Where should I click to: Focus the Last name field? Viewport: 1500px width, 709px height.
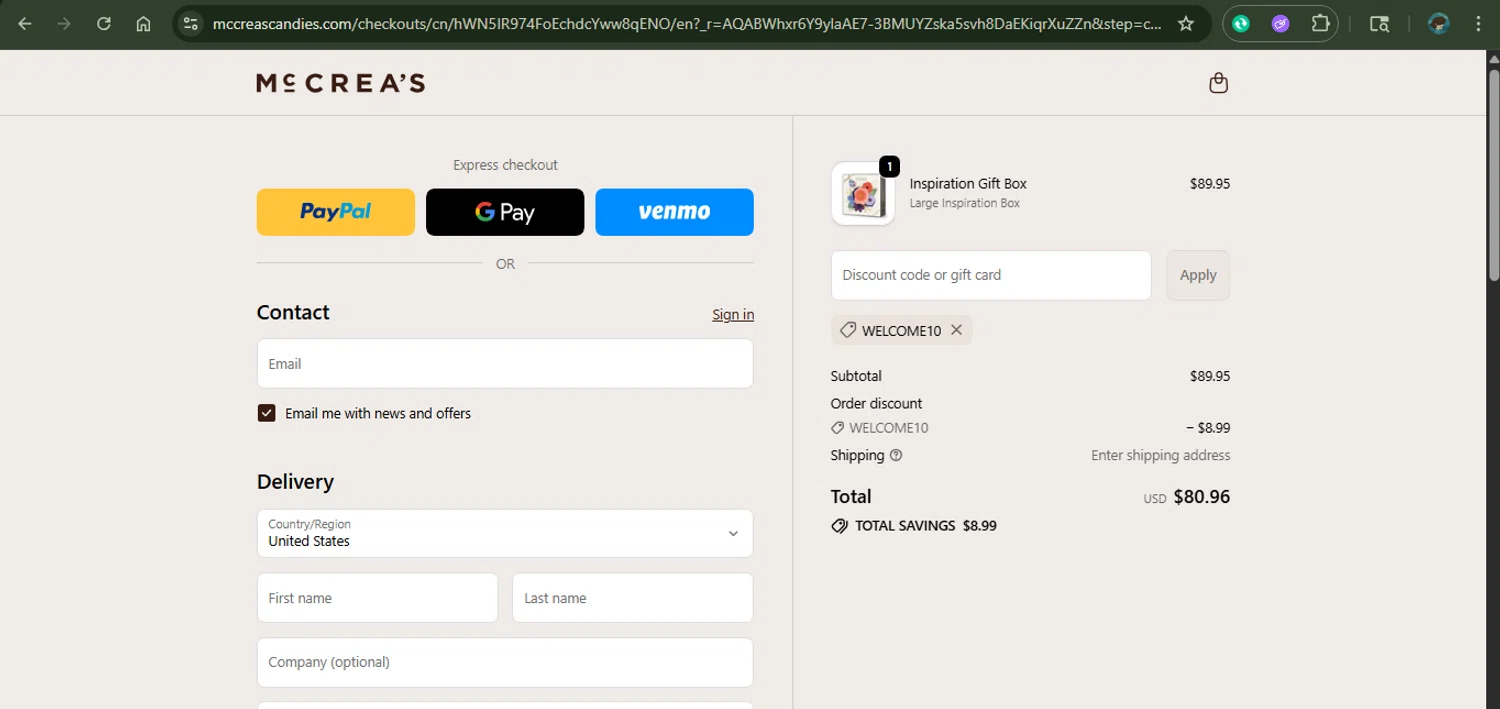tap(633, 598)
